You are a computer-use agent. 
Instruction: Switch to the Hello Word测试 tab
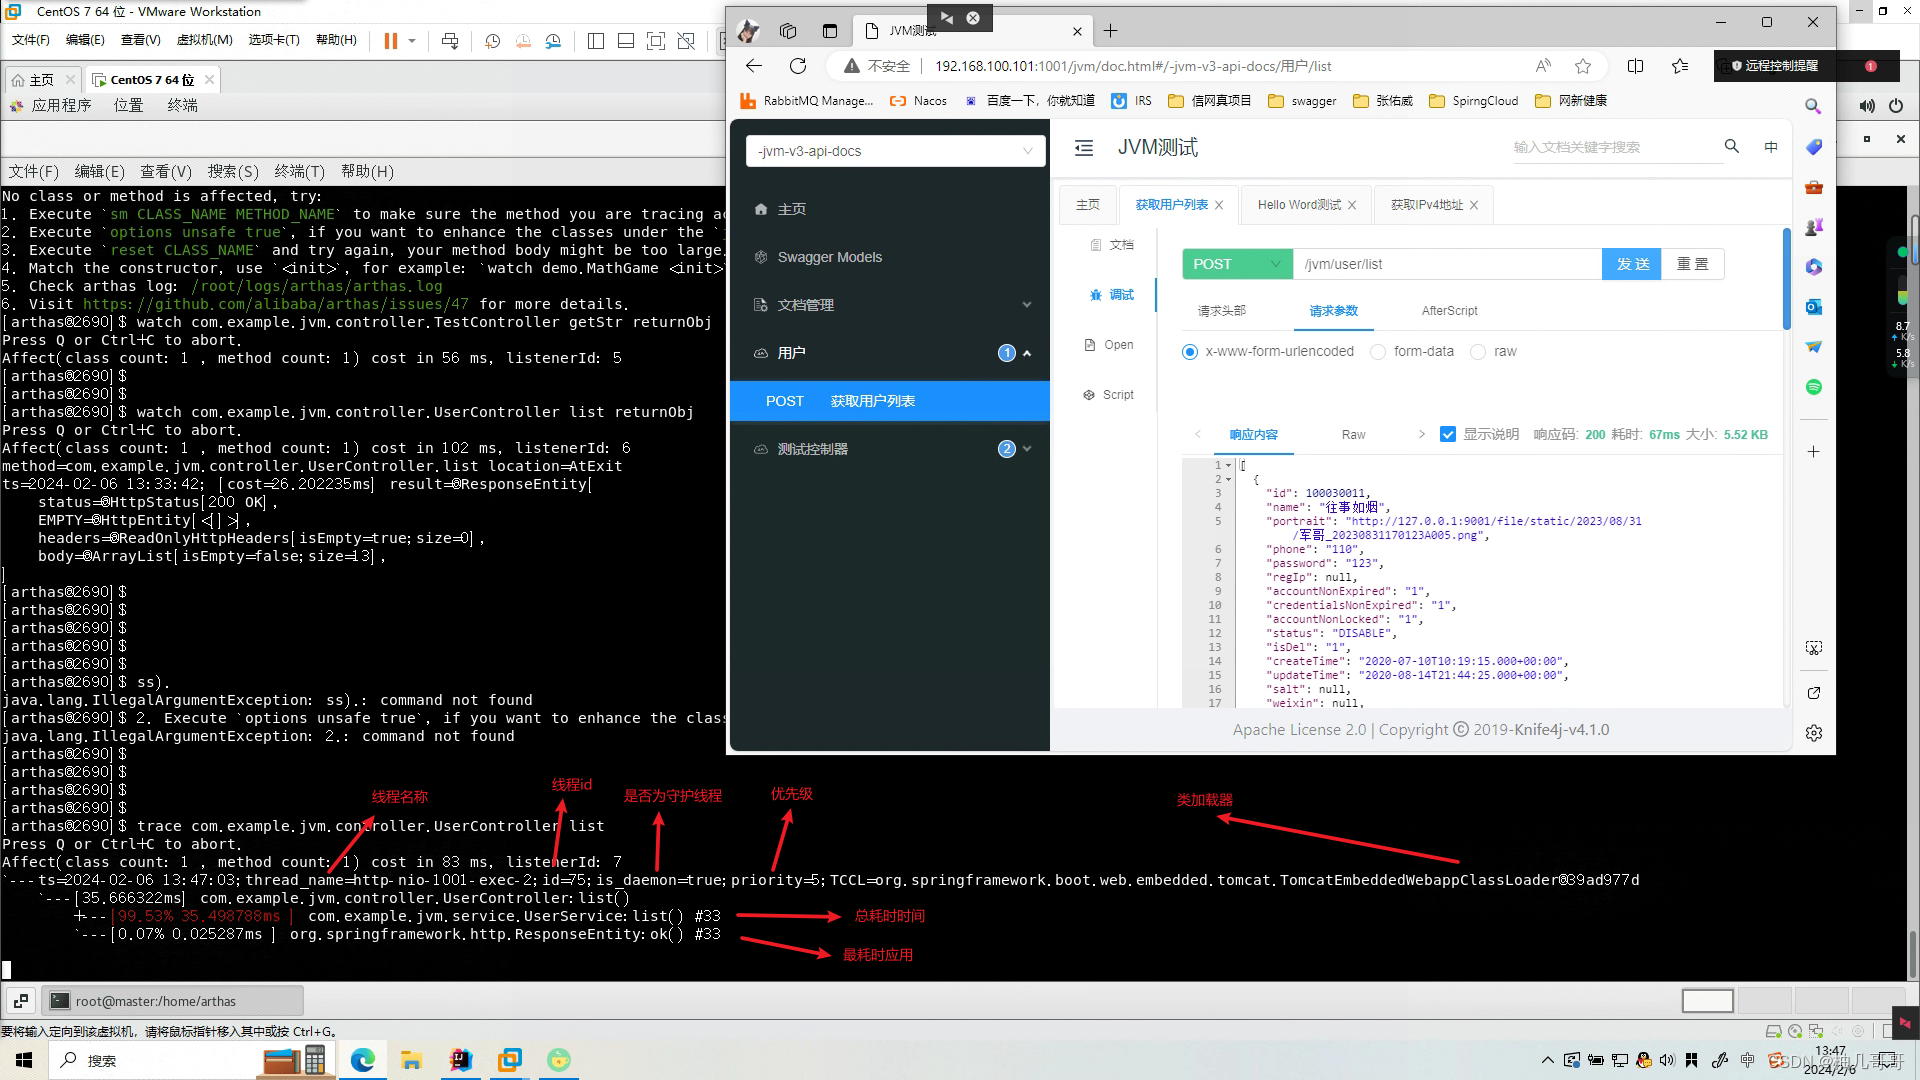[x=1299, y=205]
